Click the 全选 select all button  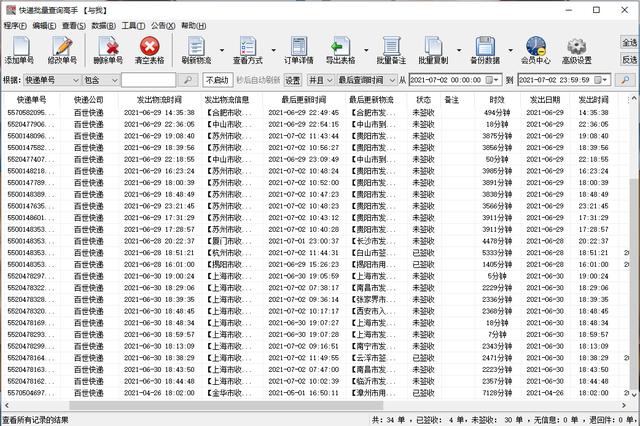point(629,42)
